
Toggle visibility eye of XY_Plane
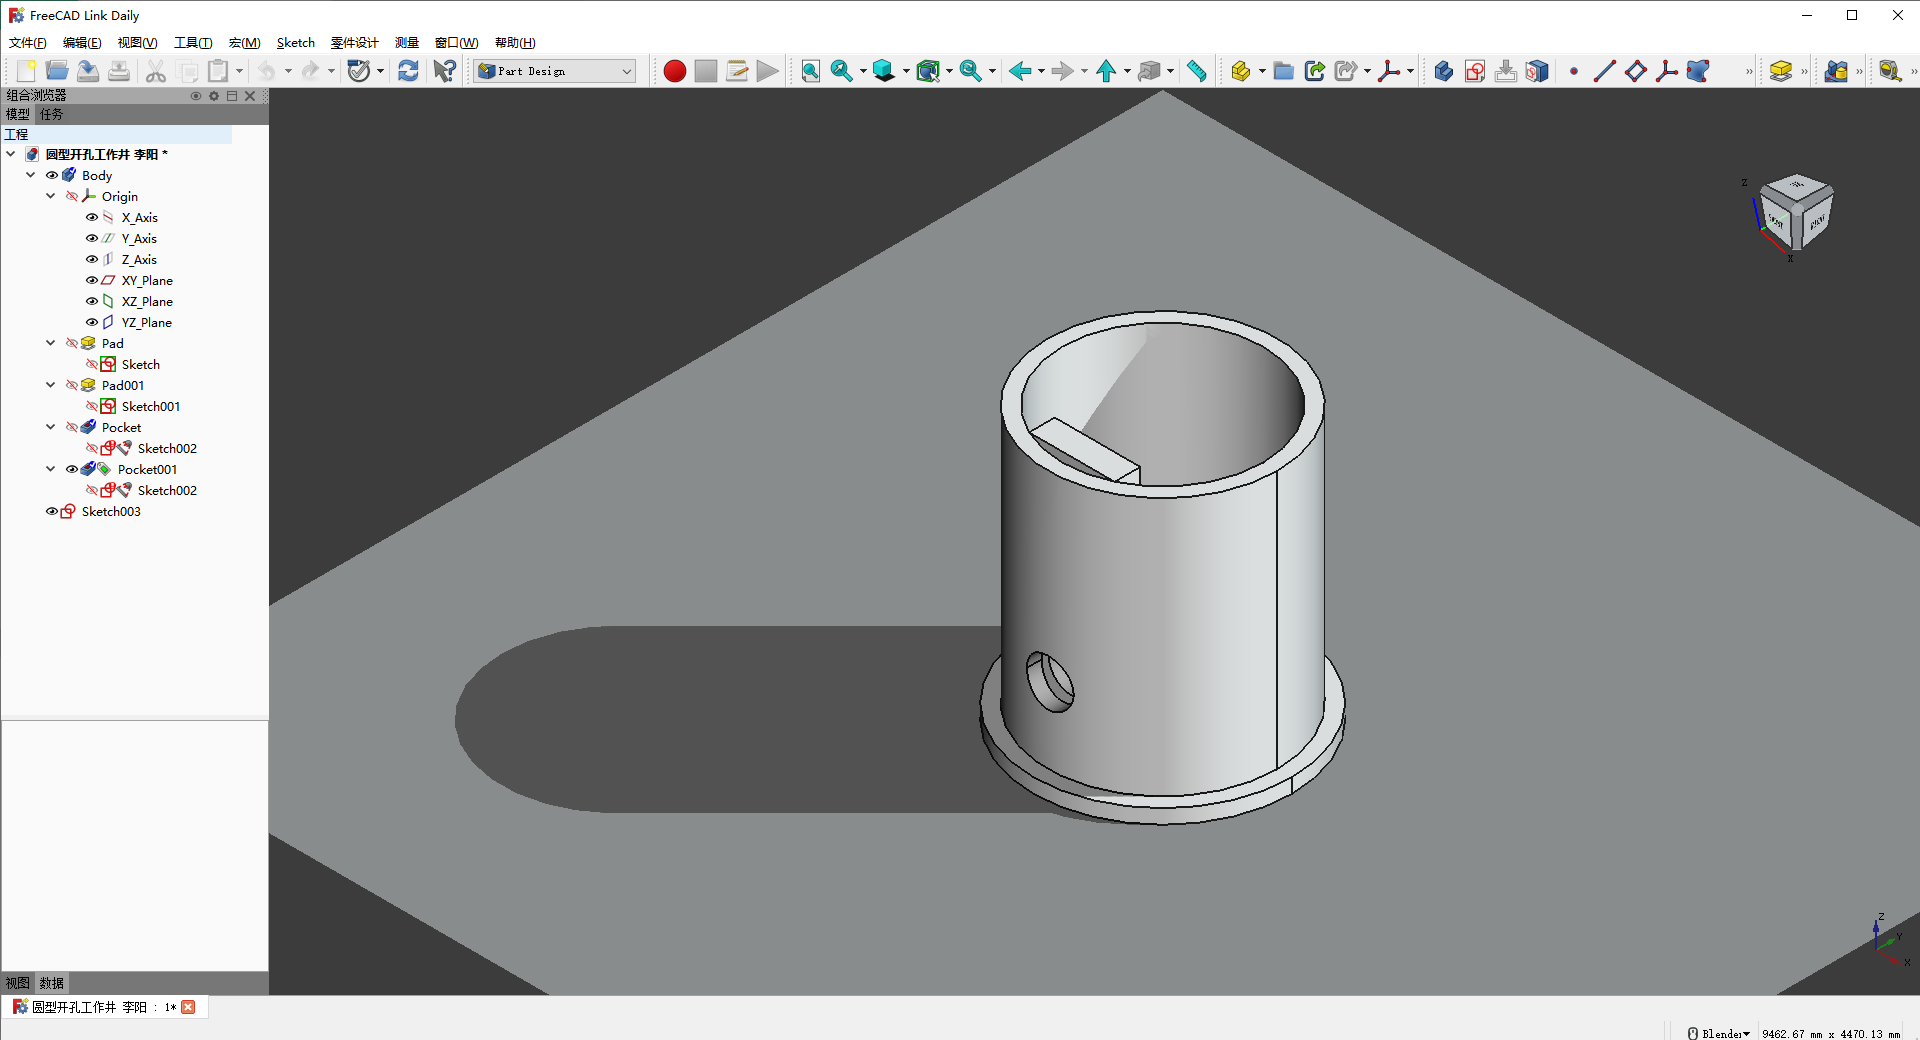[91, 281]
